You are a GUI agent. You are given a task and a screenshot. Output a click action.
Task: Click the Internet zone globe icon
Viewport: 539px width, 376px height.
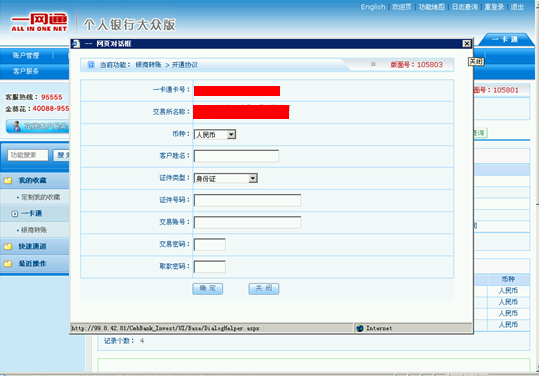tap(360, 328)
